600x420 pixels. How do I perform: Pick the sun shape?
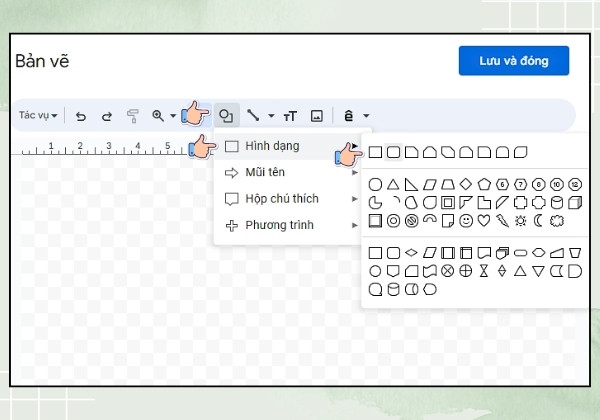(x=520, y=221)
